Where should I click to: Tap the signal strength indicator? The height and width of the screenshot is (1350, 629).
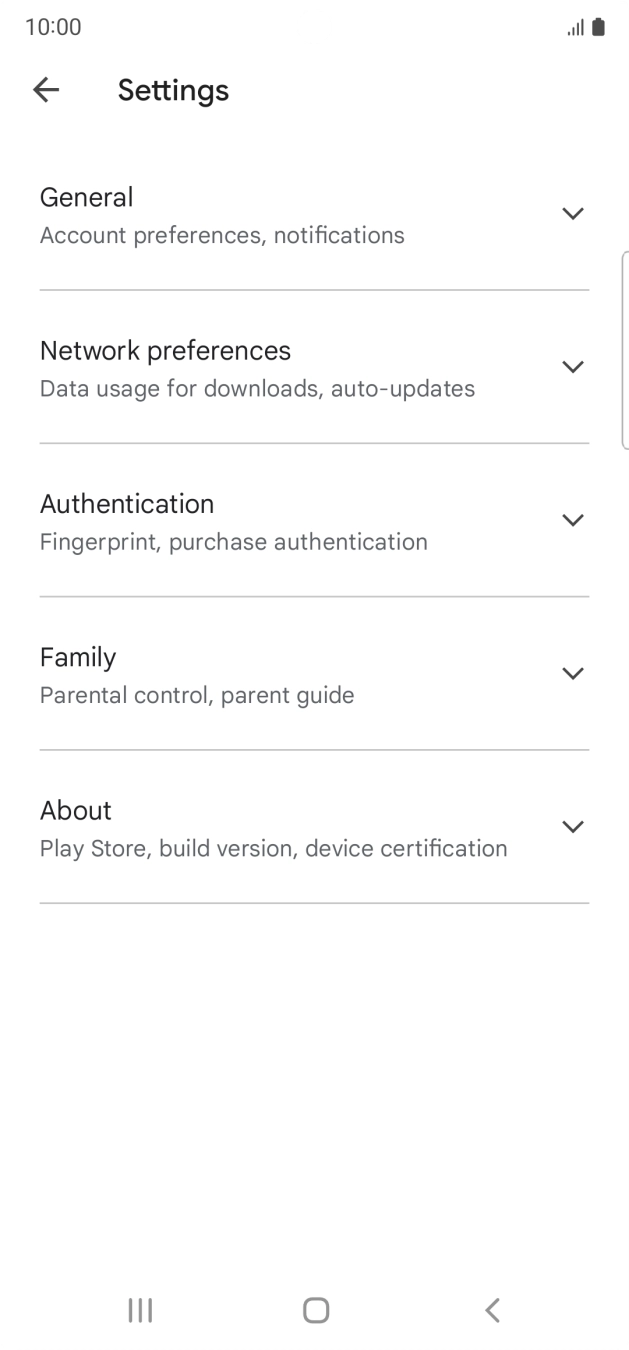(575, 28)
